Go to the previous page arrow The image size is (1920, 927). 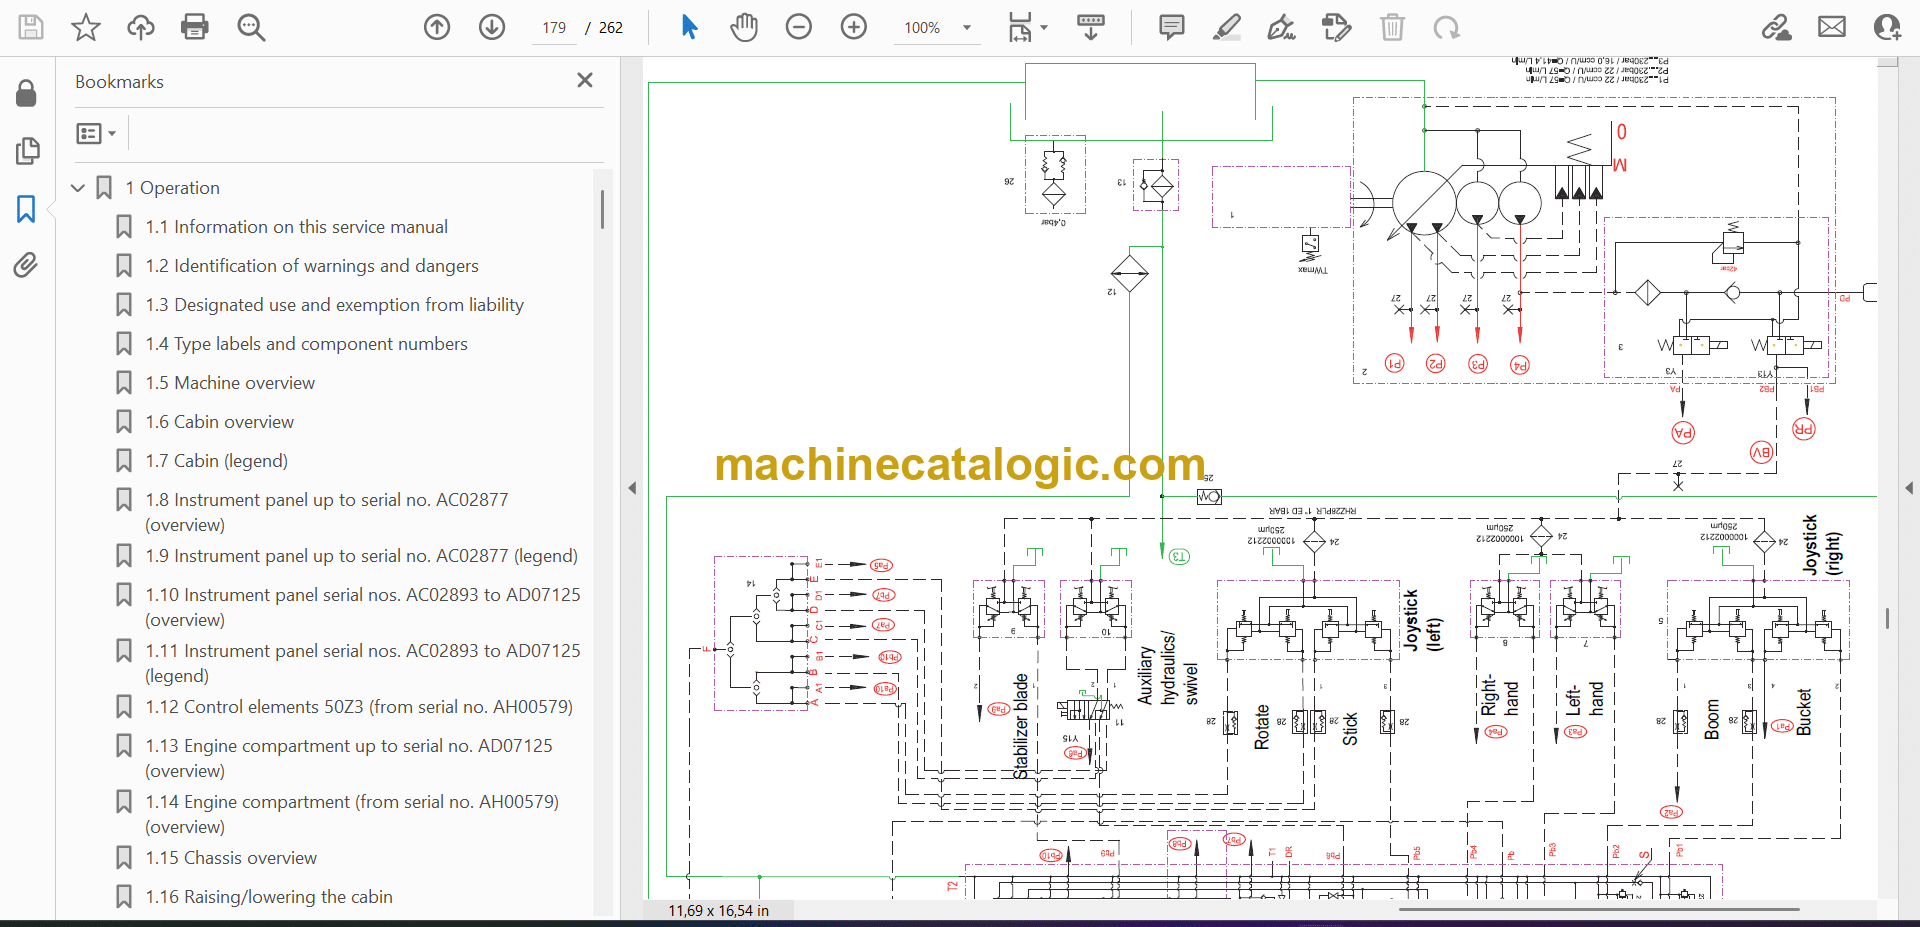(x=437, y=27)
